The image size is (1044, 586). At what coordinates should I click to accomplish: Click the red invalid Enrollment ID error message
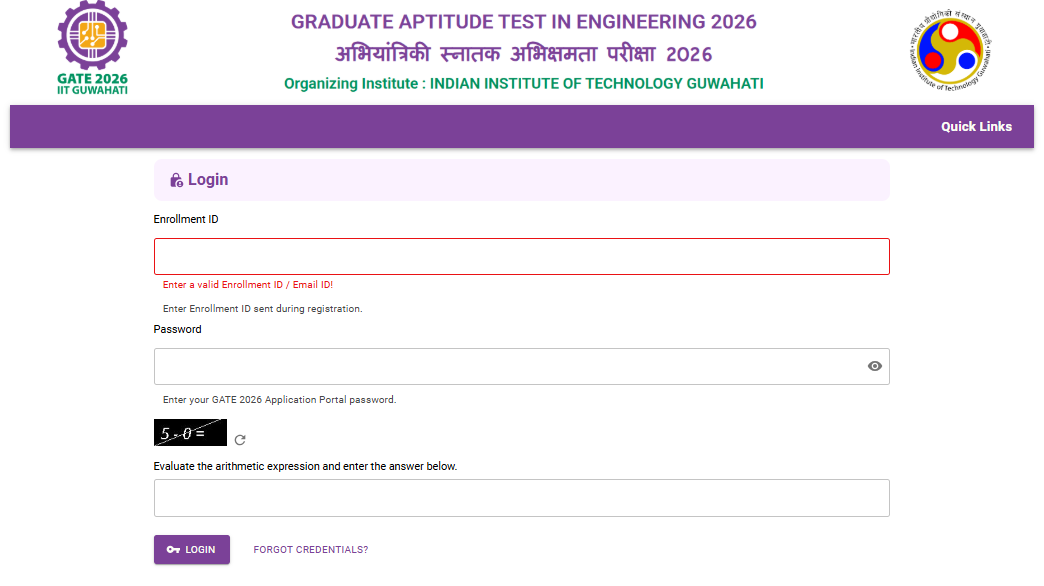(248, 285)
